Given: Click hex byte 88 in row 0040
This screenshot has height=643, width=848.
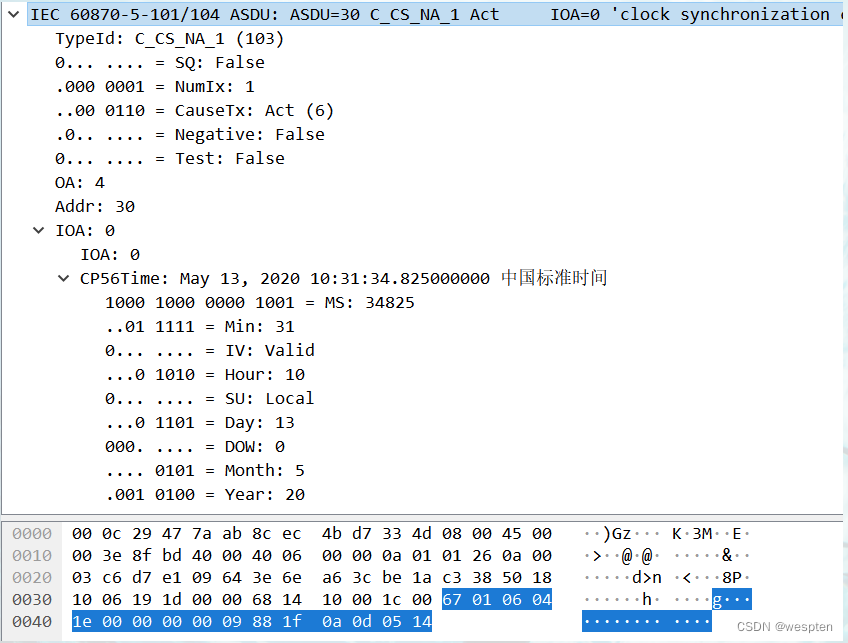Looking at the screenshot, I should pos(262,622).
